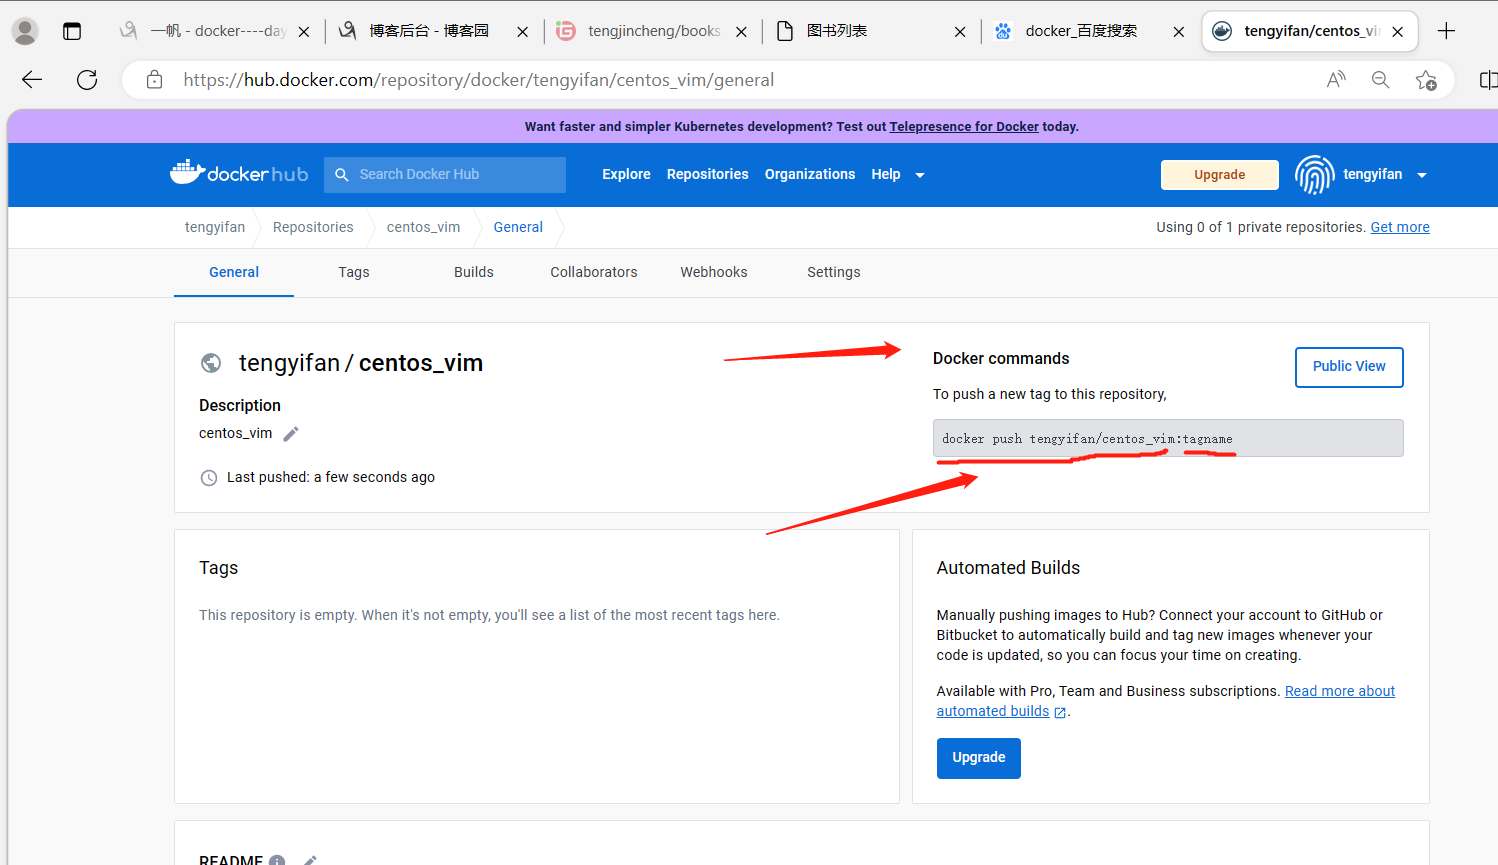This screenshot has width=1498, height=865.
Task: Click the globe public repository icon
Action: pyautogui.click(x=211, y=363)
